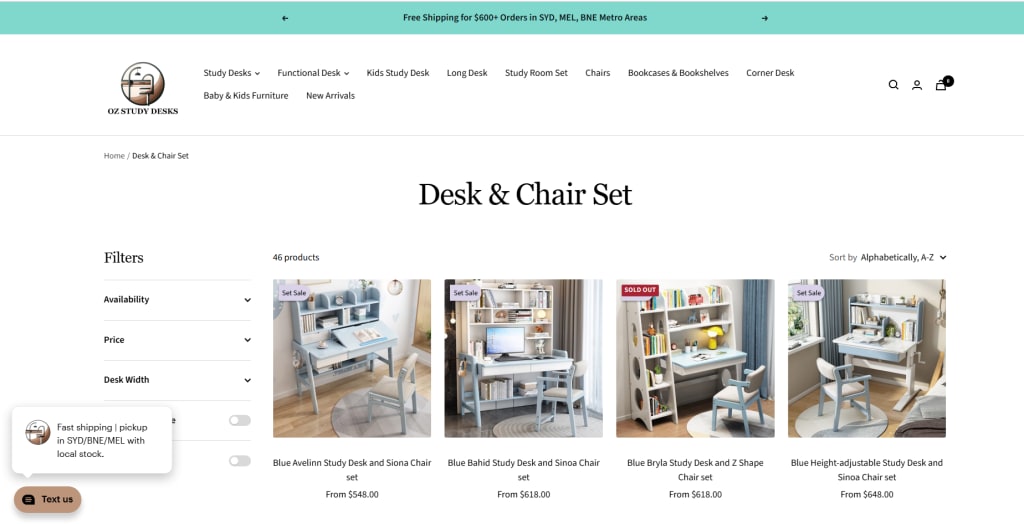Go home via OZ Study Desks logo
1024x524 pixels.
(143, 88)
